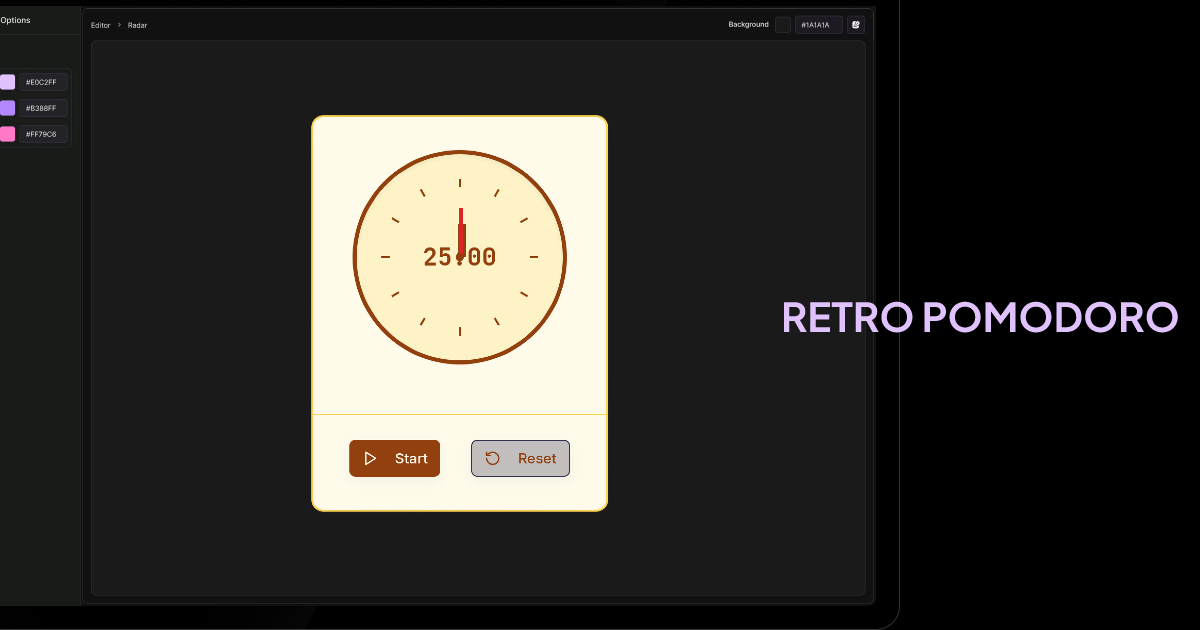Select the #E0C2FF color swatch
The image size is (1200, 630).
(x=6, y=82)
